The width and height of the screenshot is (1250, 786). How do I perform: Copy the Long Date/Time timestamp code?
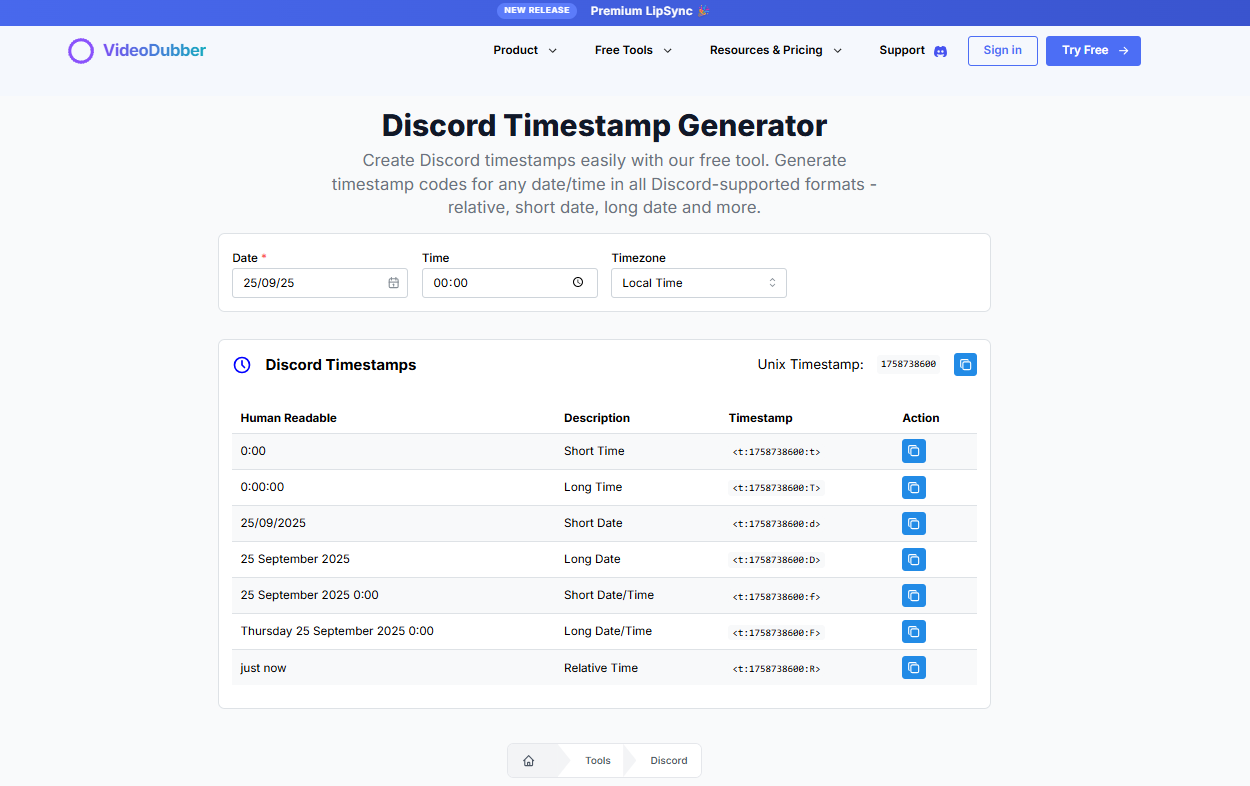pos(913,631)
